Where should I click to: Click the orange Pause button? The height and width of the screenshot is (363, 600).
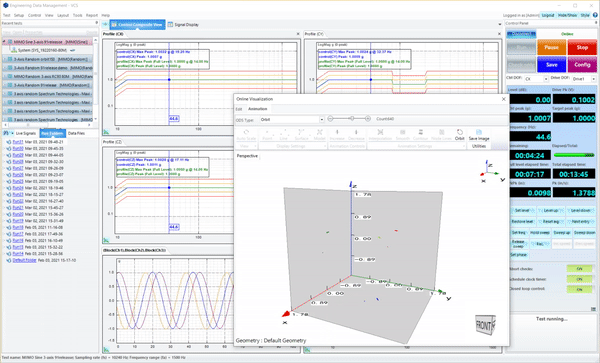tap(551, 47)
